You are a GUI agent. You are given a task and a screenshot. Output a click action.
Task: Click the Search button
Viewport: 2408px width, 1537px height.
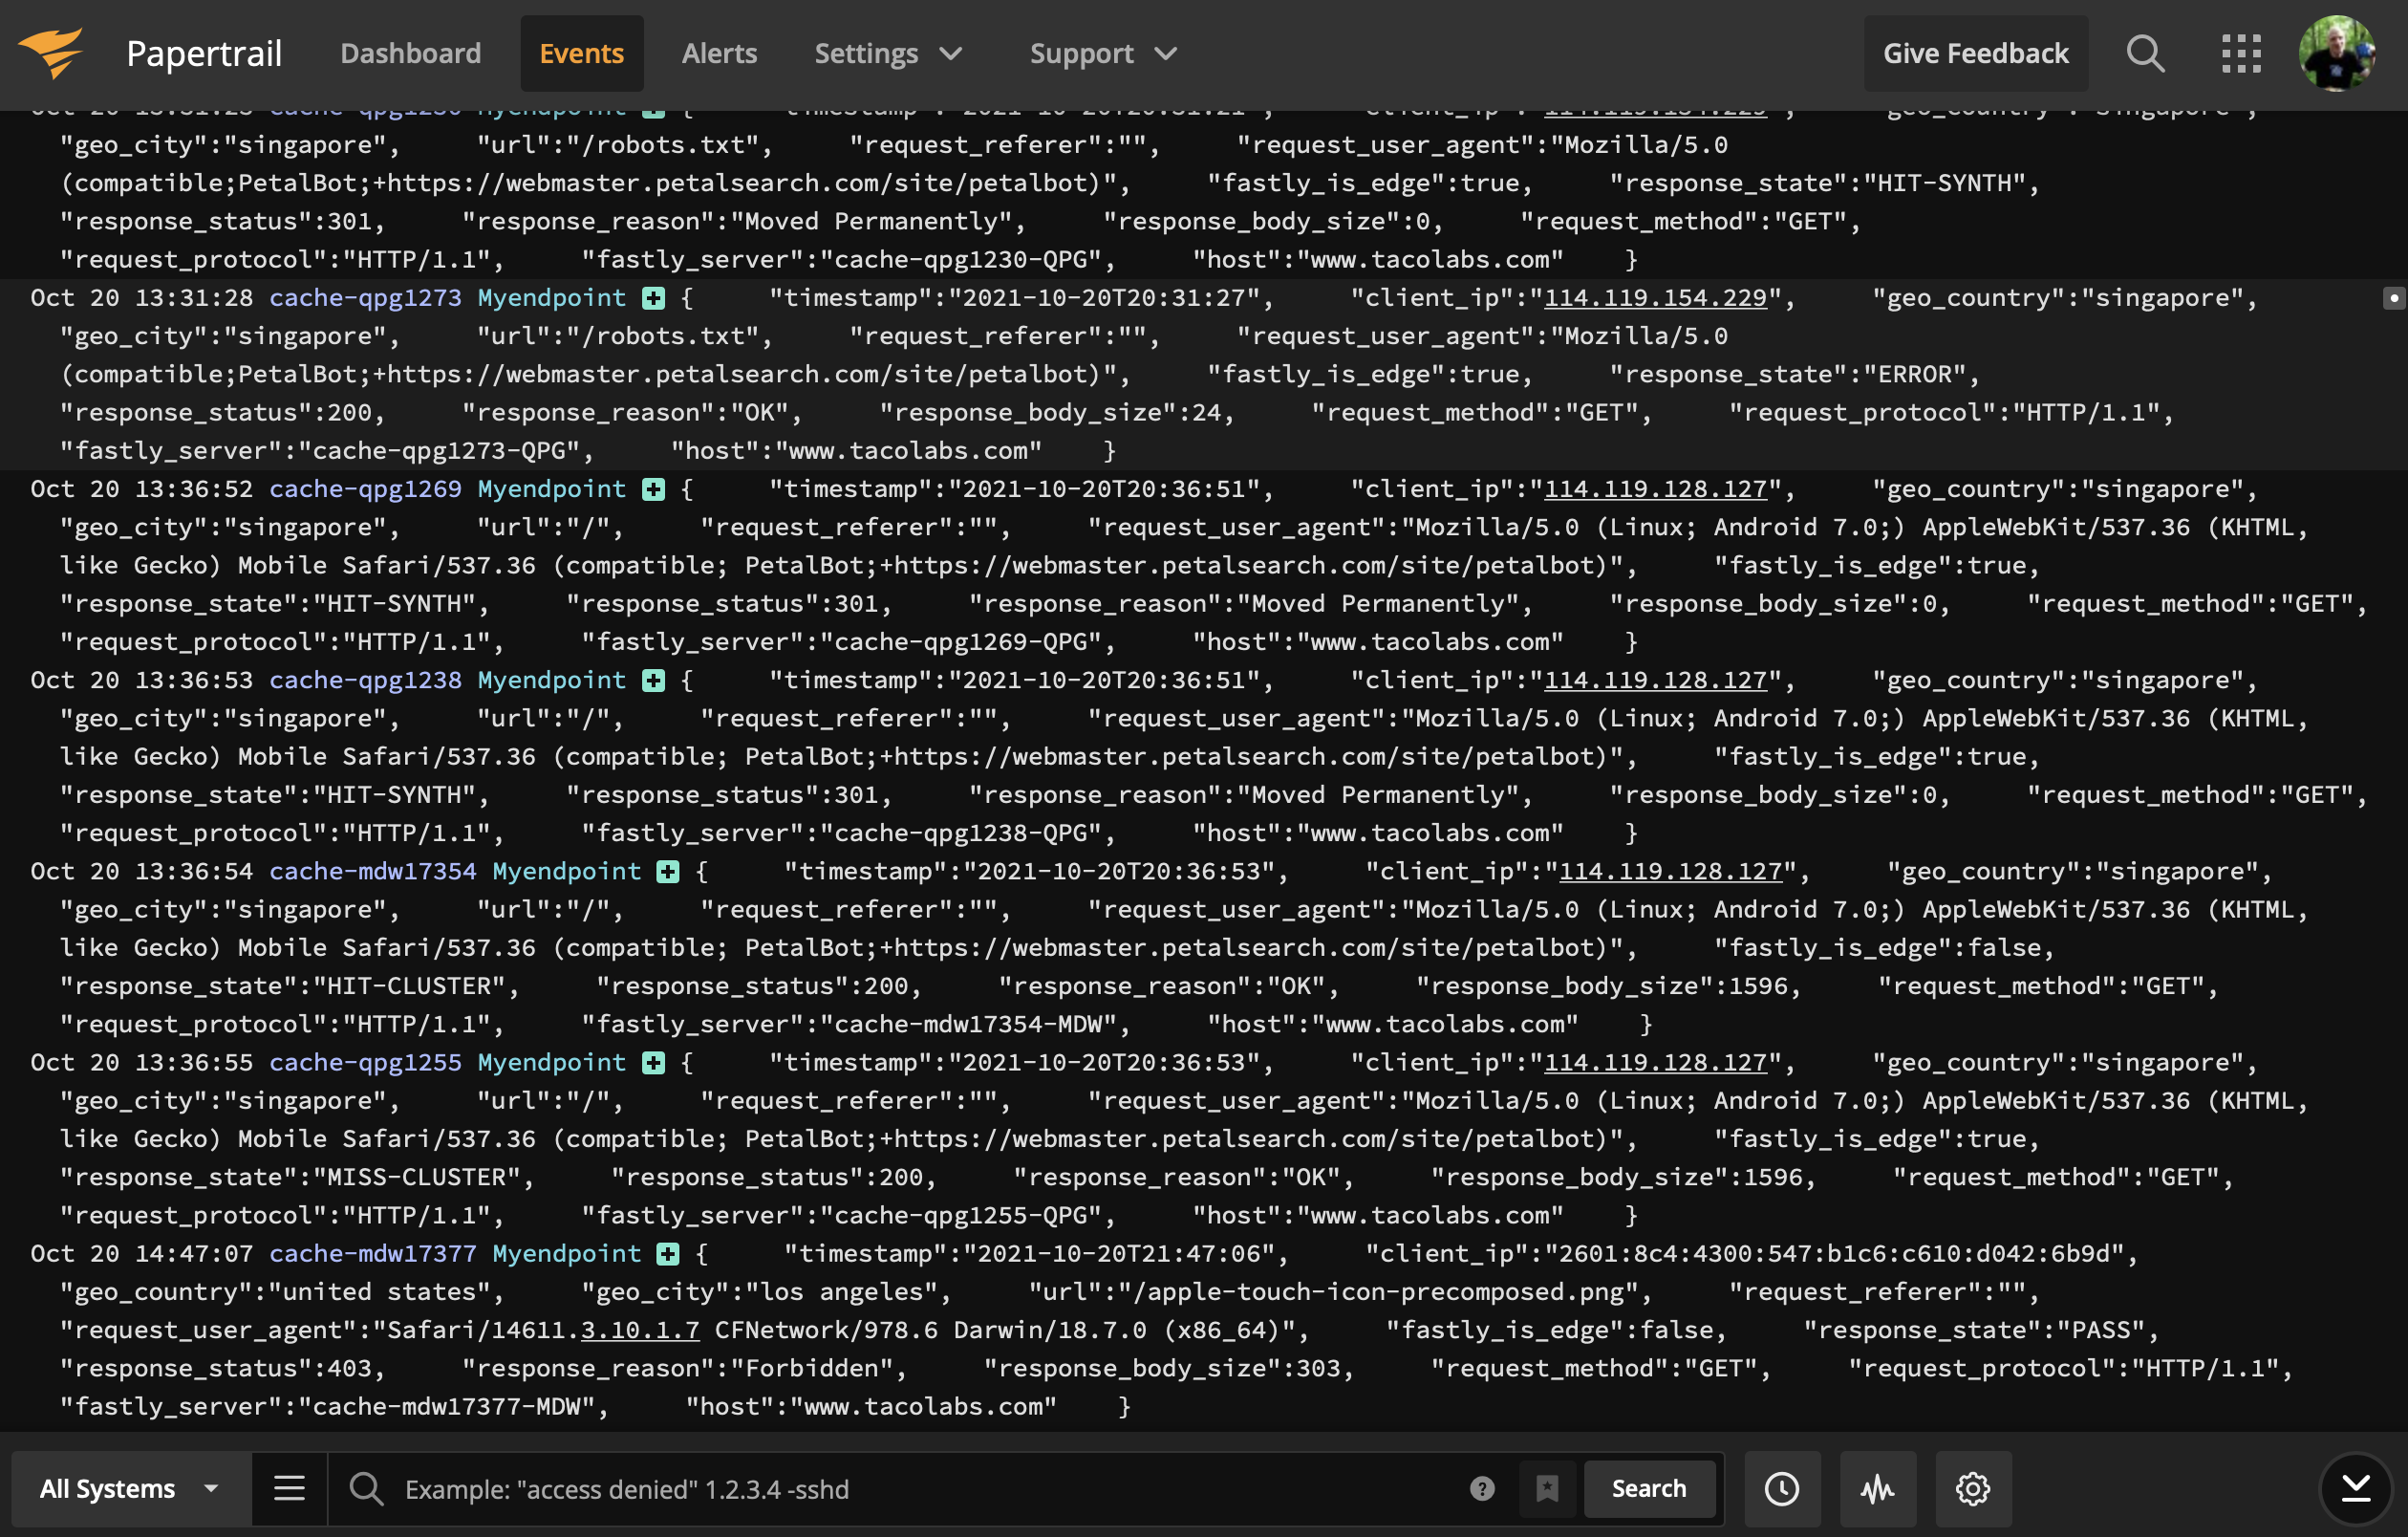[x=1648, y=1486]
